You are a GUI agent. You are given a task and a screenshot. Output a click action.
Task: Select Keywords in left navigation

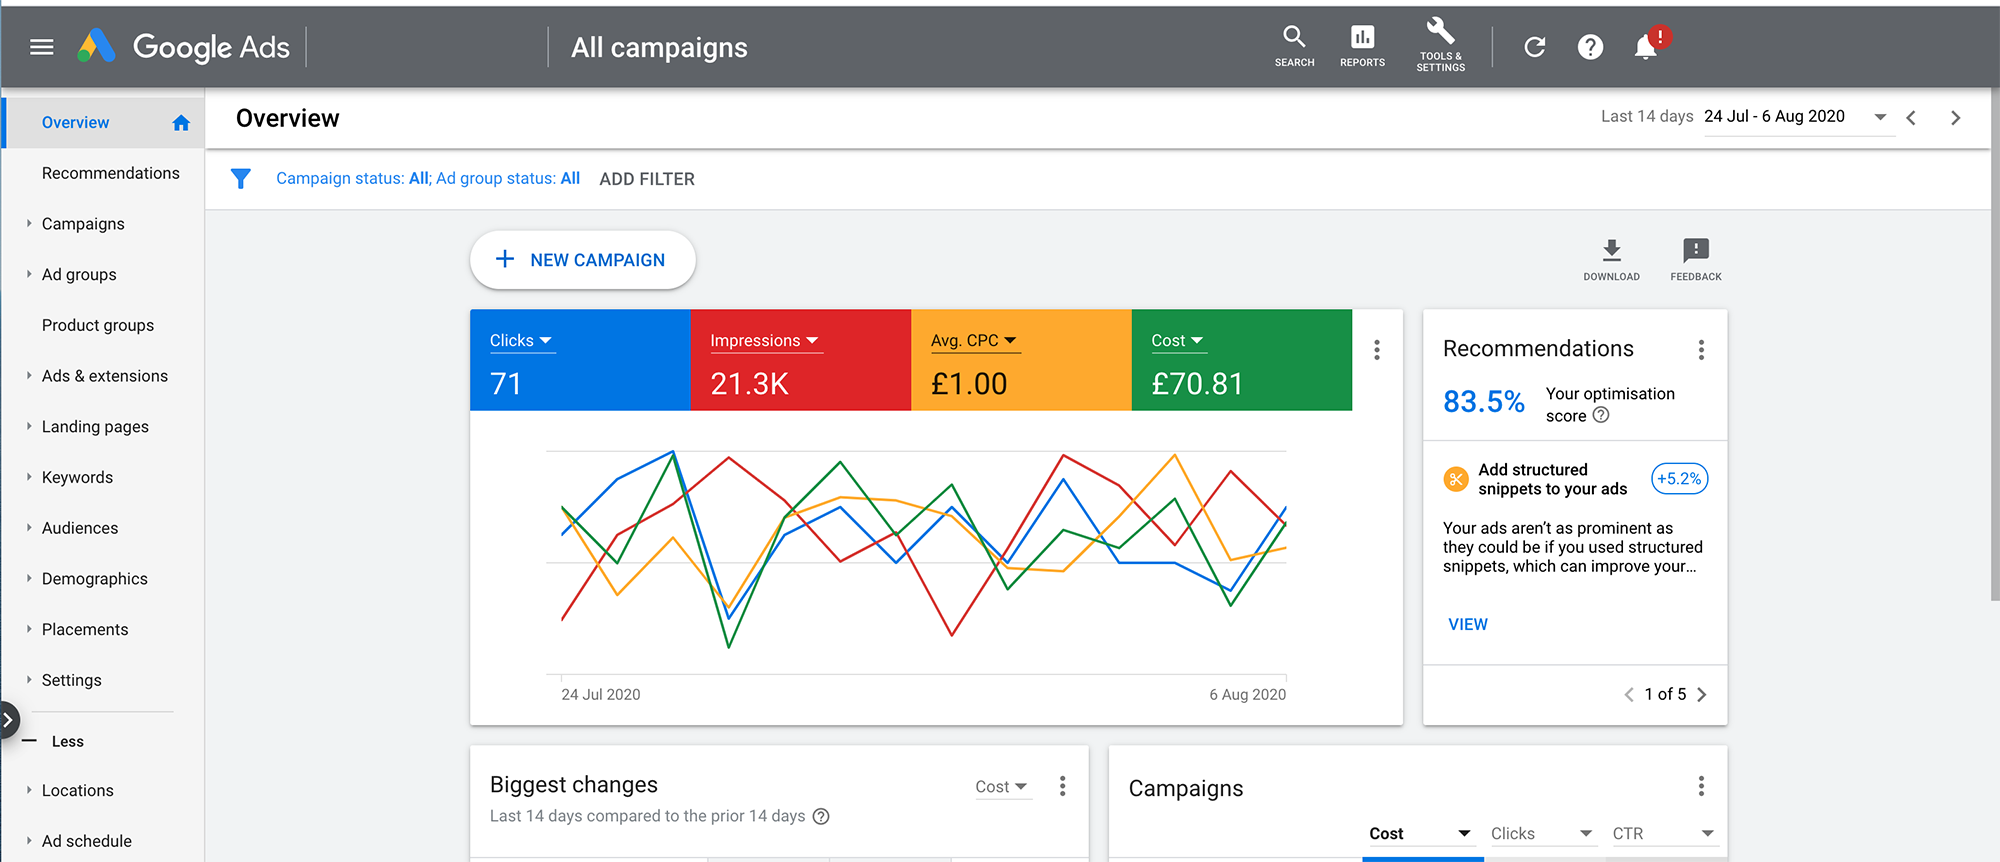77,477
